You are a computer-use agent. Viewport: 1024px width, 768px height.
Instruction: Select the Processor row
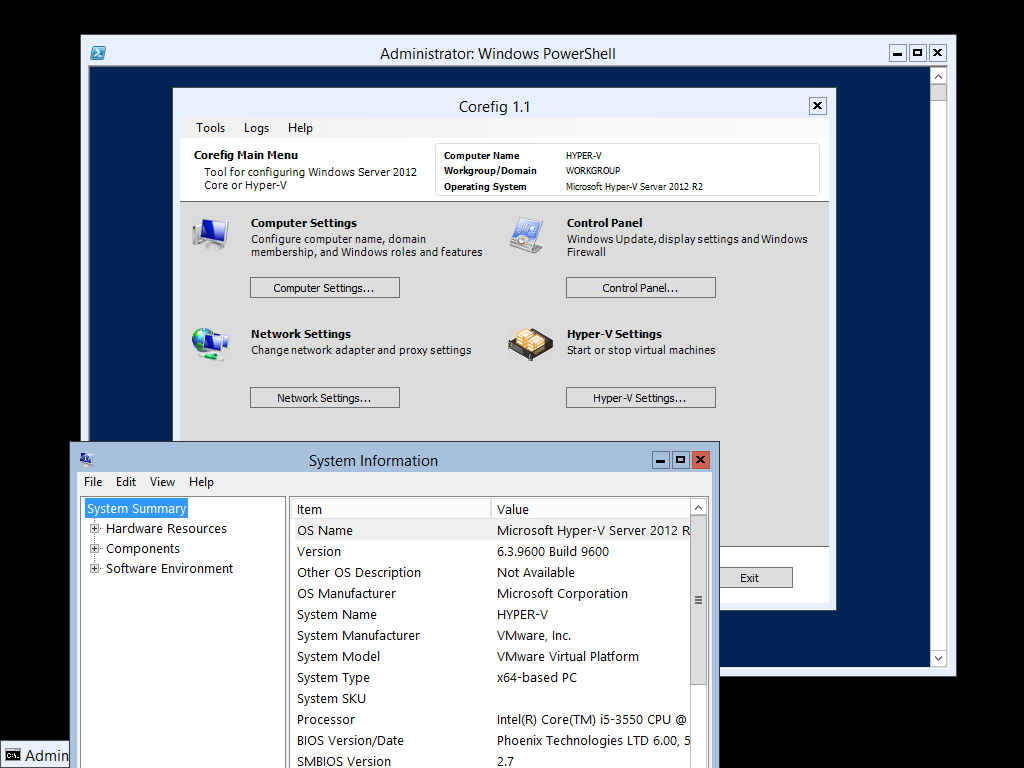click(x=490, y=719)
